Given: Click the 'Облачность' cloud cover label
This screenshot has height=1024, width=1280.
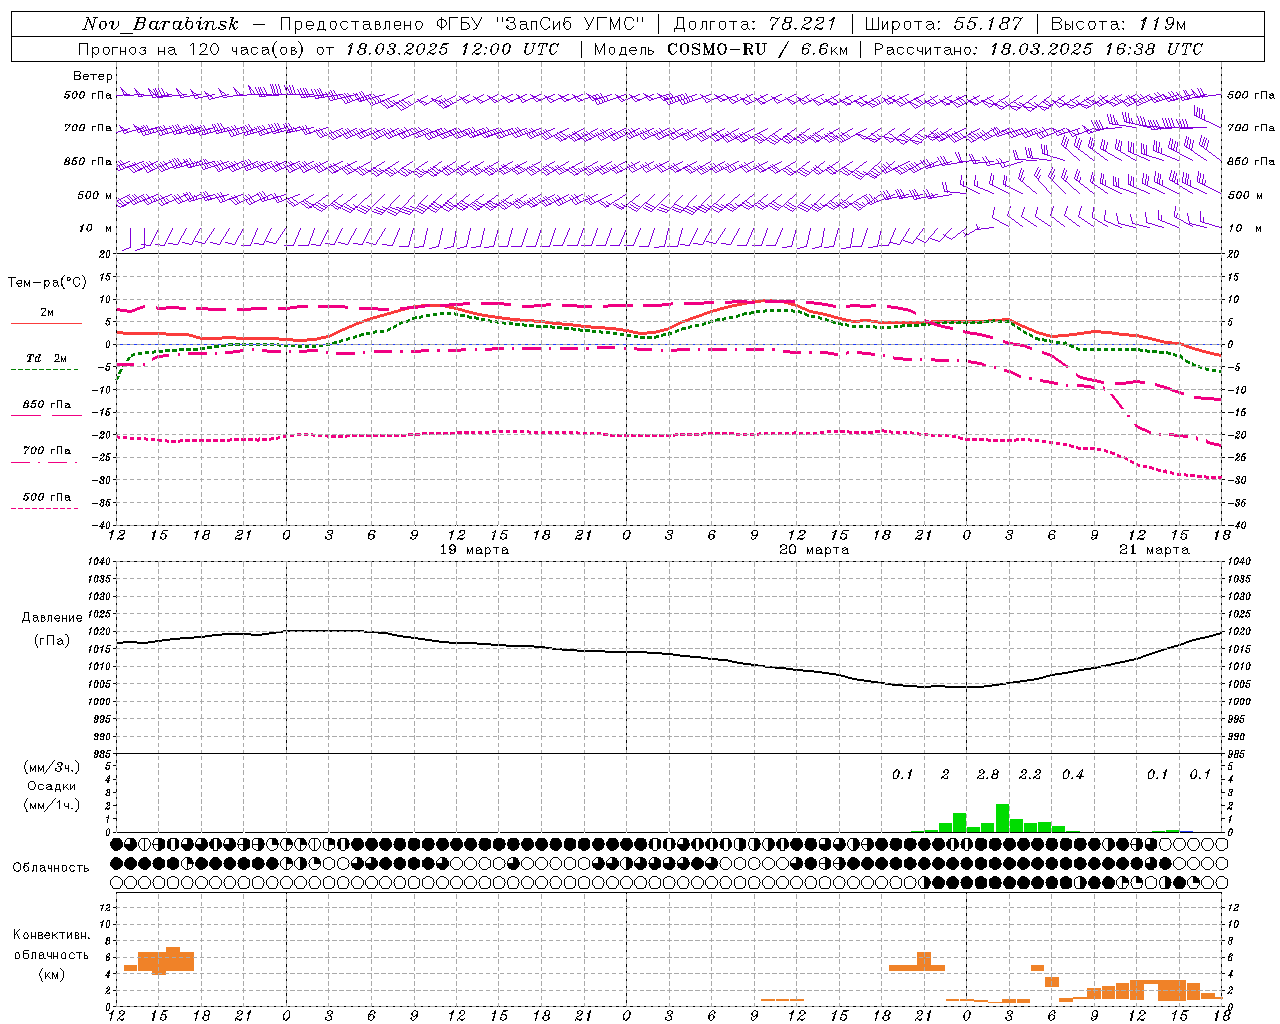Looking at the screenshot, I should coord(51,868).
